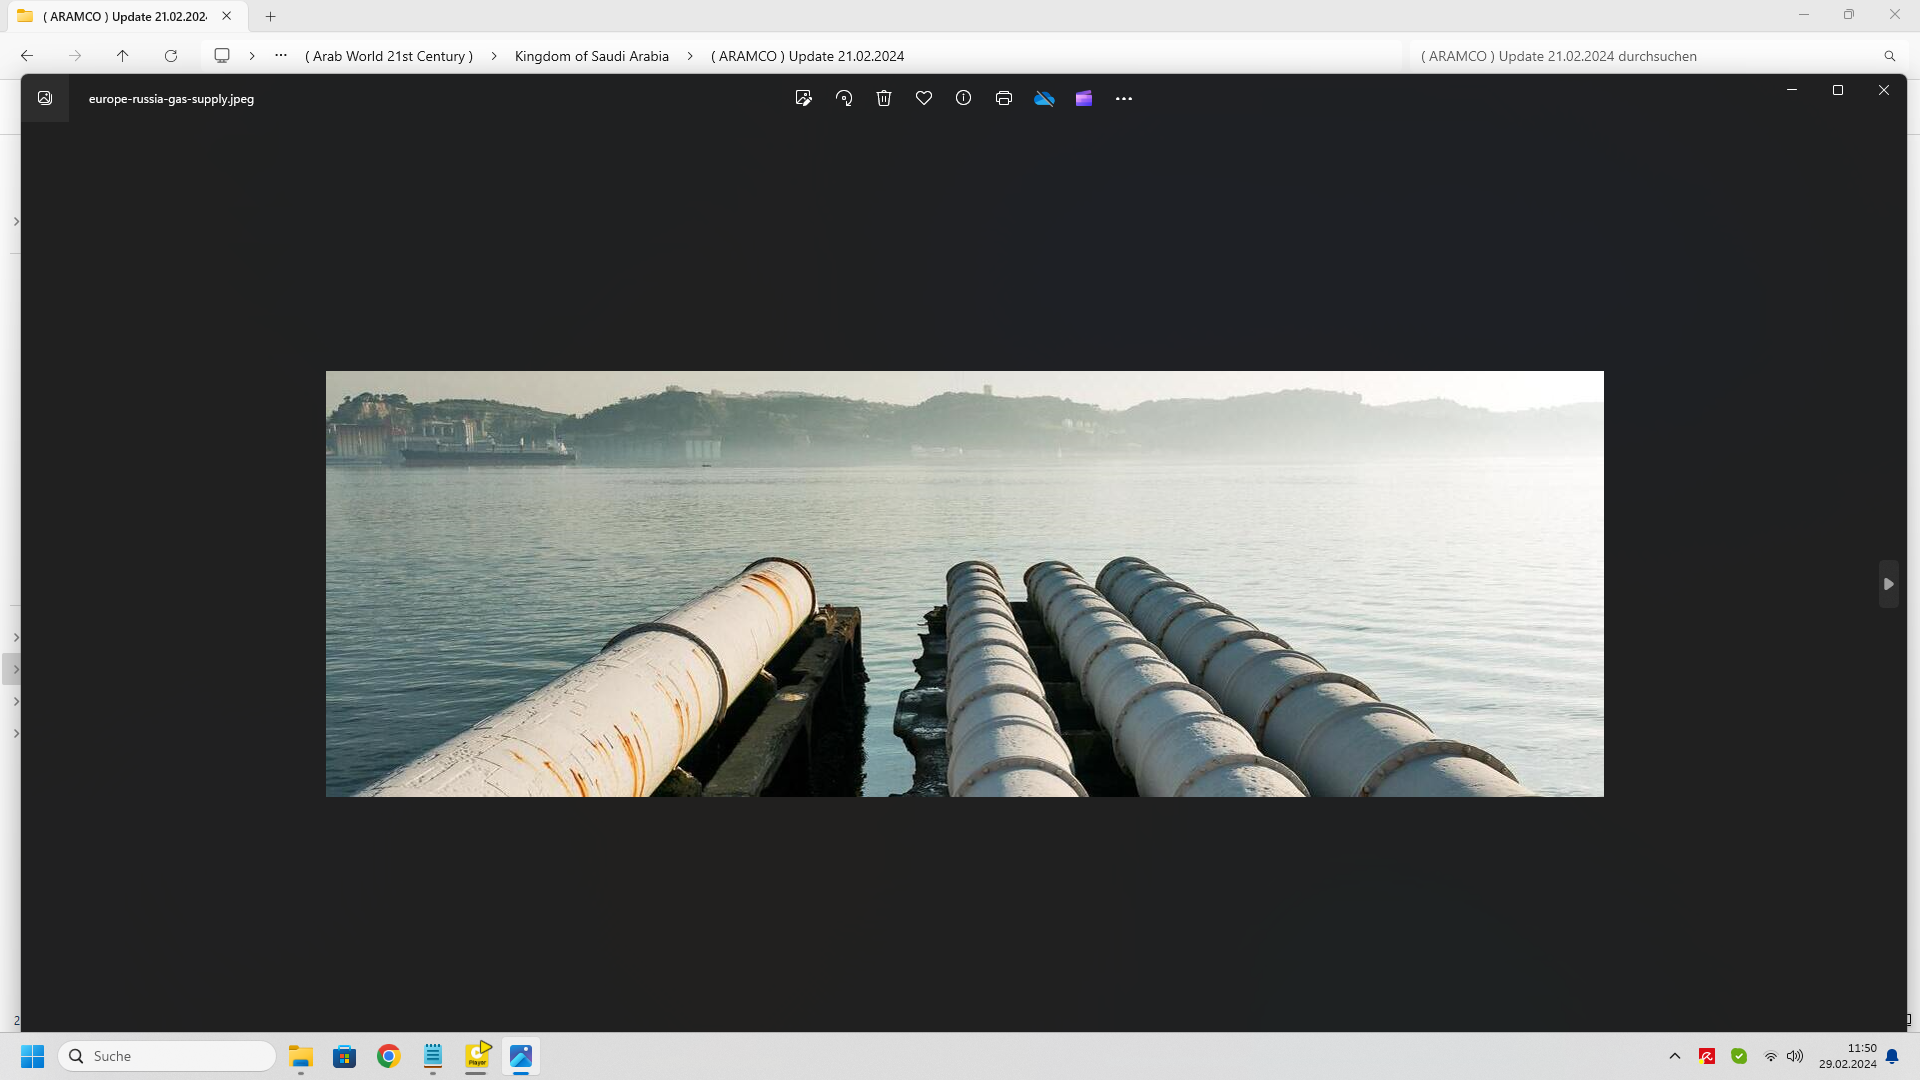The height and width of the screenshot is (1080, 1920).
Task: Go forward in File Explorer
Action: pyautogui.click(x=75, y=56)
